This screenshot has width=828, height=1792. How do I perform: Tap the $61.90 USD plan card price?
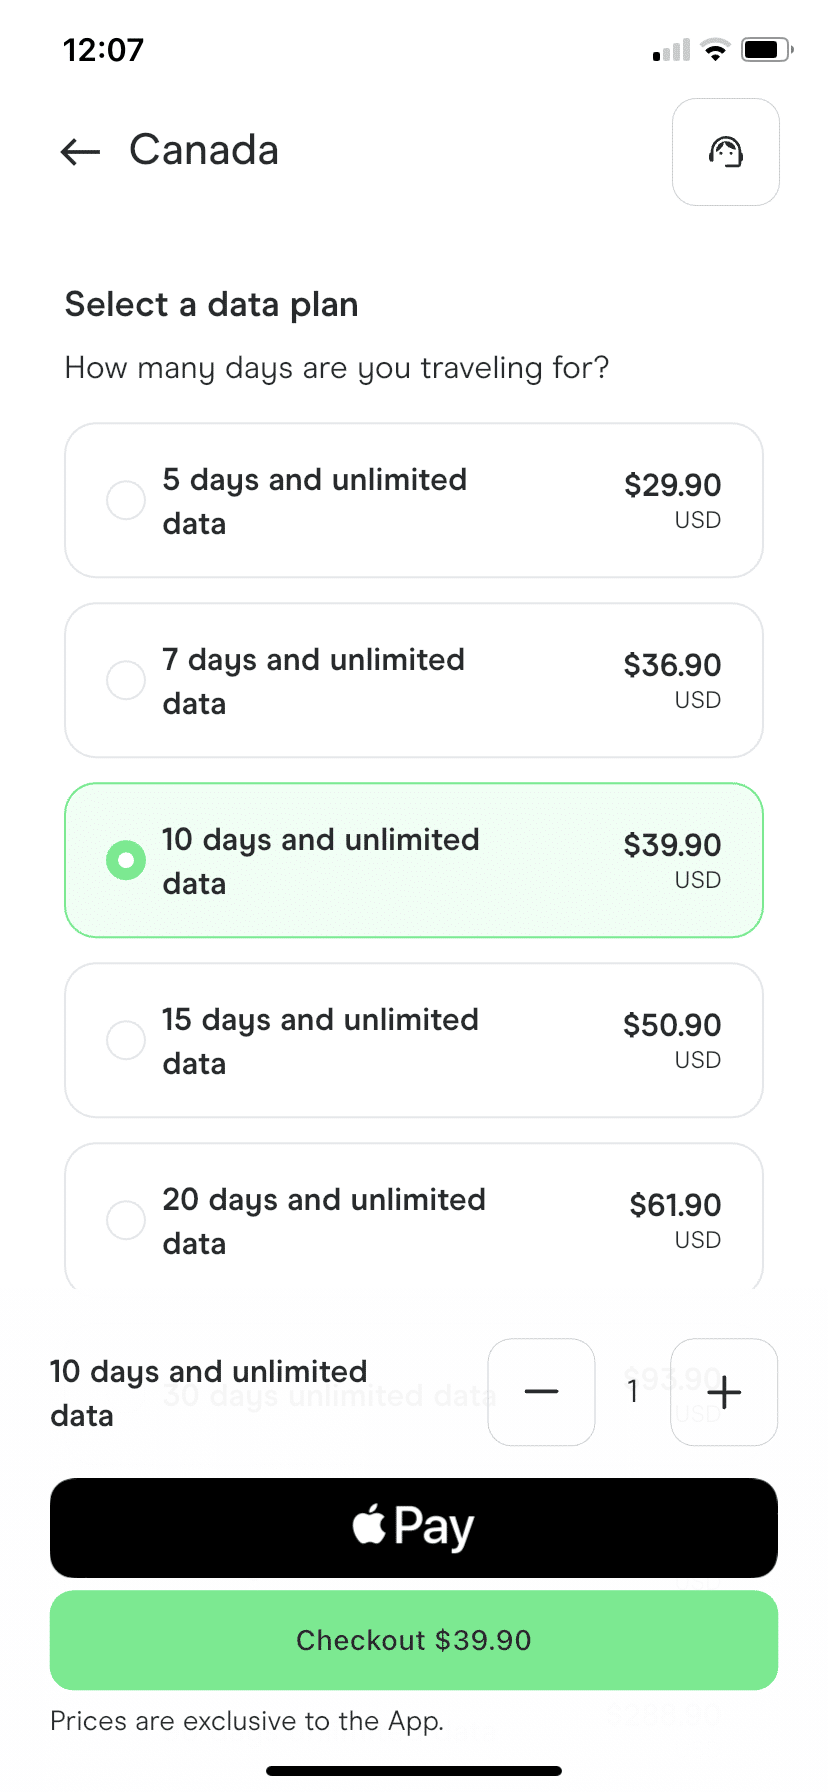pyautogui.click(x=675, y=1220)
